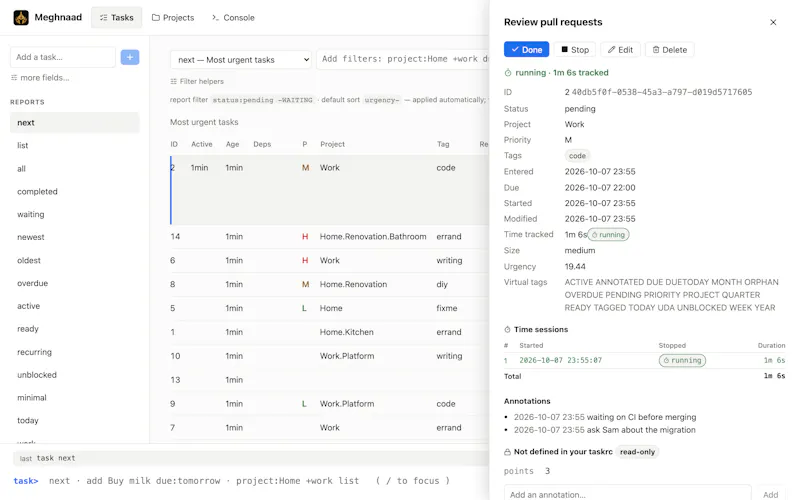Viewport: 800px width, 500px height.
Task: Select task 13 row
Action: point(330,380)
